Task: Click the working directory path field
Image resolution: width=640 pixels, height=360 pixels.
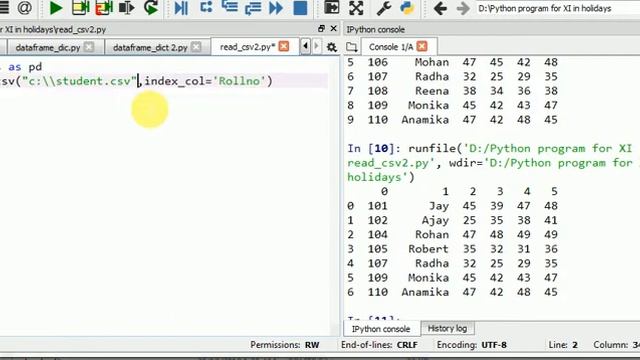Action: click(558, 8)
